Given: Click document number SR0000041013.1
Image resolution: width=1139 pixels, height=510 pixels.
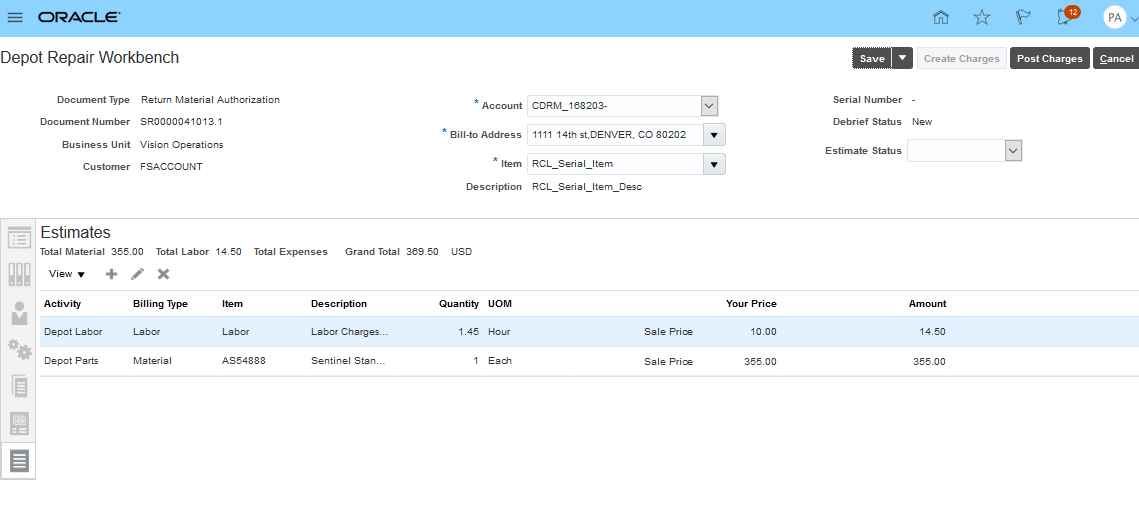Looking at the screenshot, I should [x=181, y=122].
